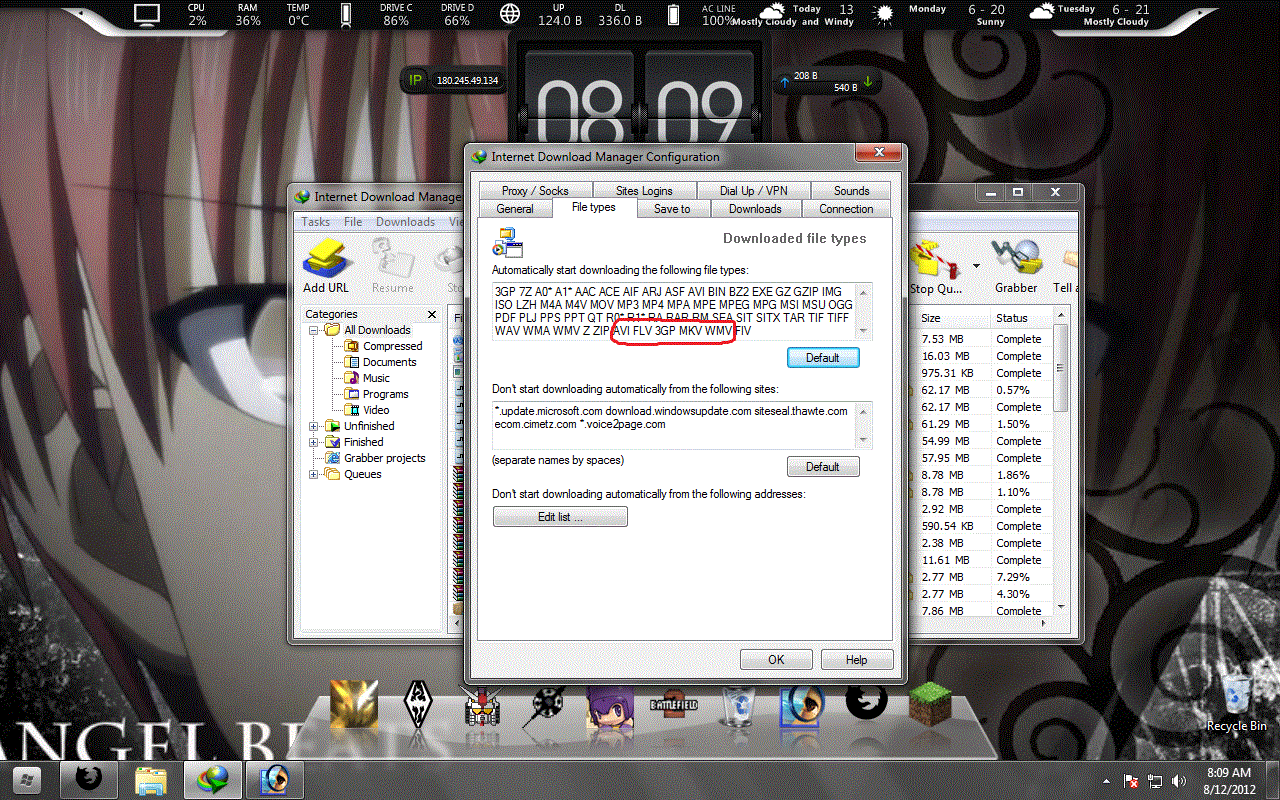Click the Size column header
This screenshot has width=1280, height=800.
[x=951, y=318]
